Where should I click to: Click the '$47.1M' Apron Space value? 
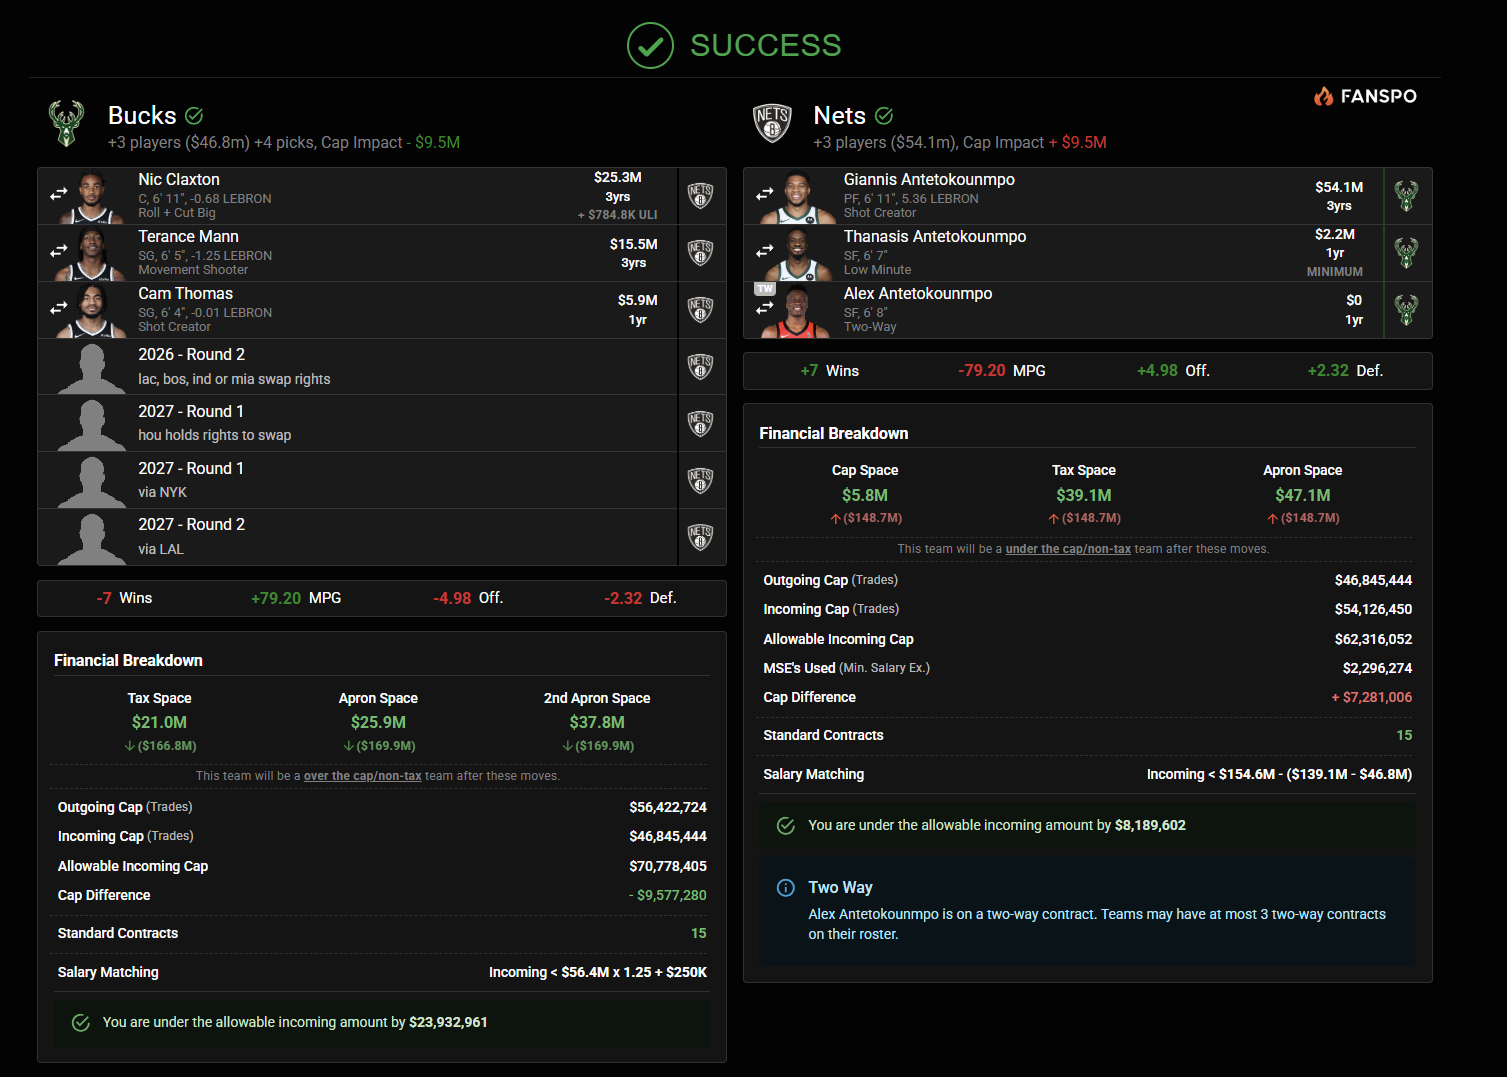[x=1303, y=496]
